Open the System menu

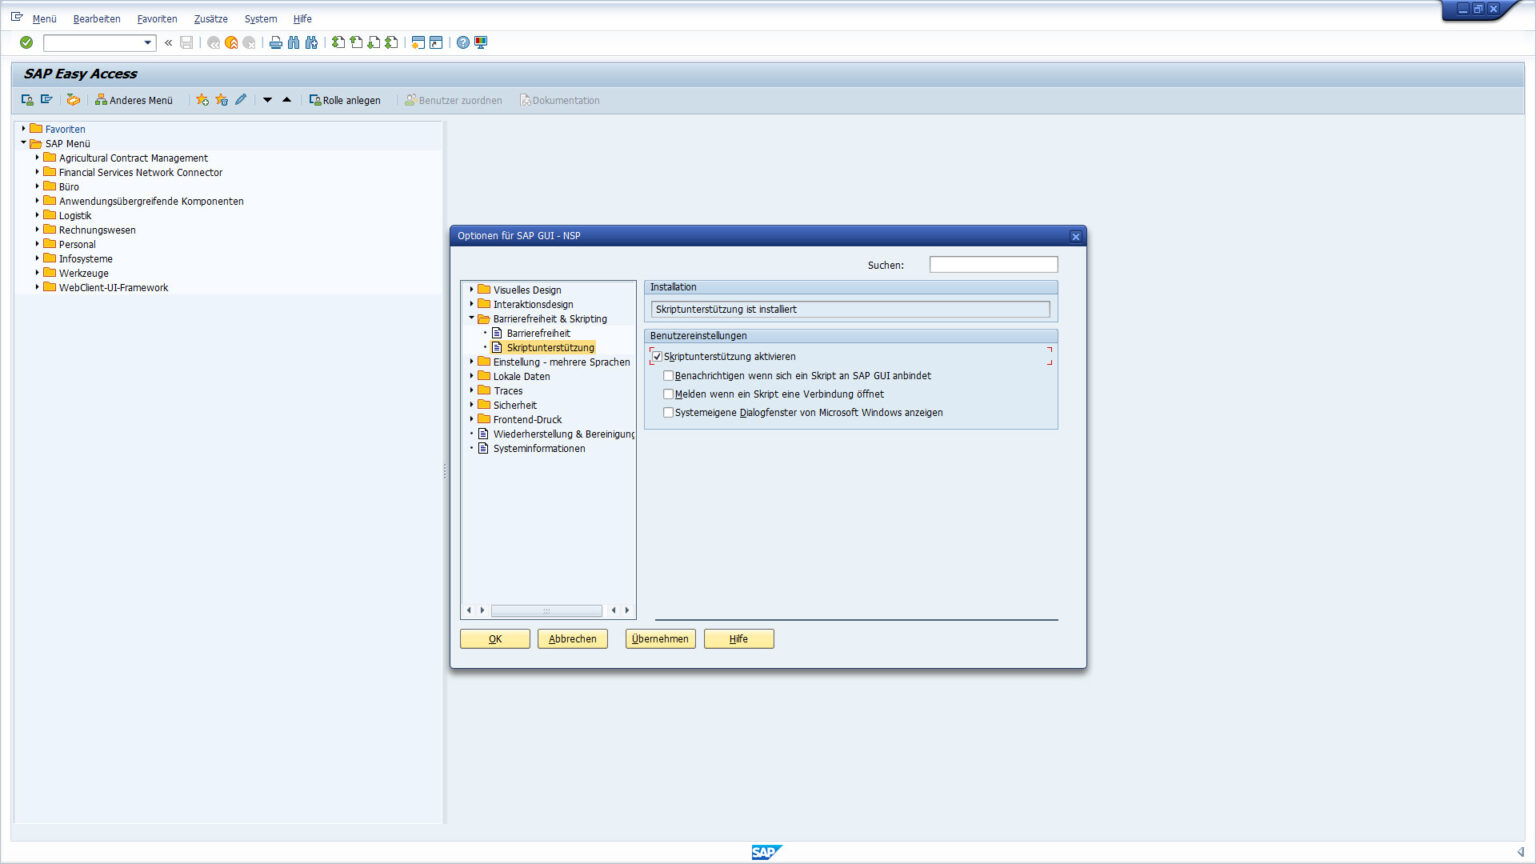(x=260, y=18)
